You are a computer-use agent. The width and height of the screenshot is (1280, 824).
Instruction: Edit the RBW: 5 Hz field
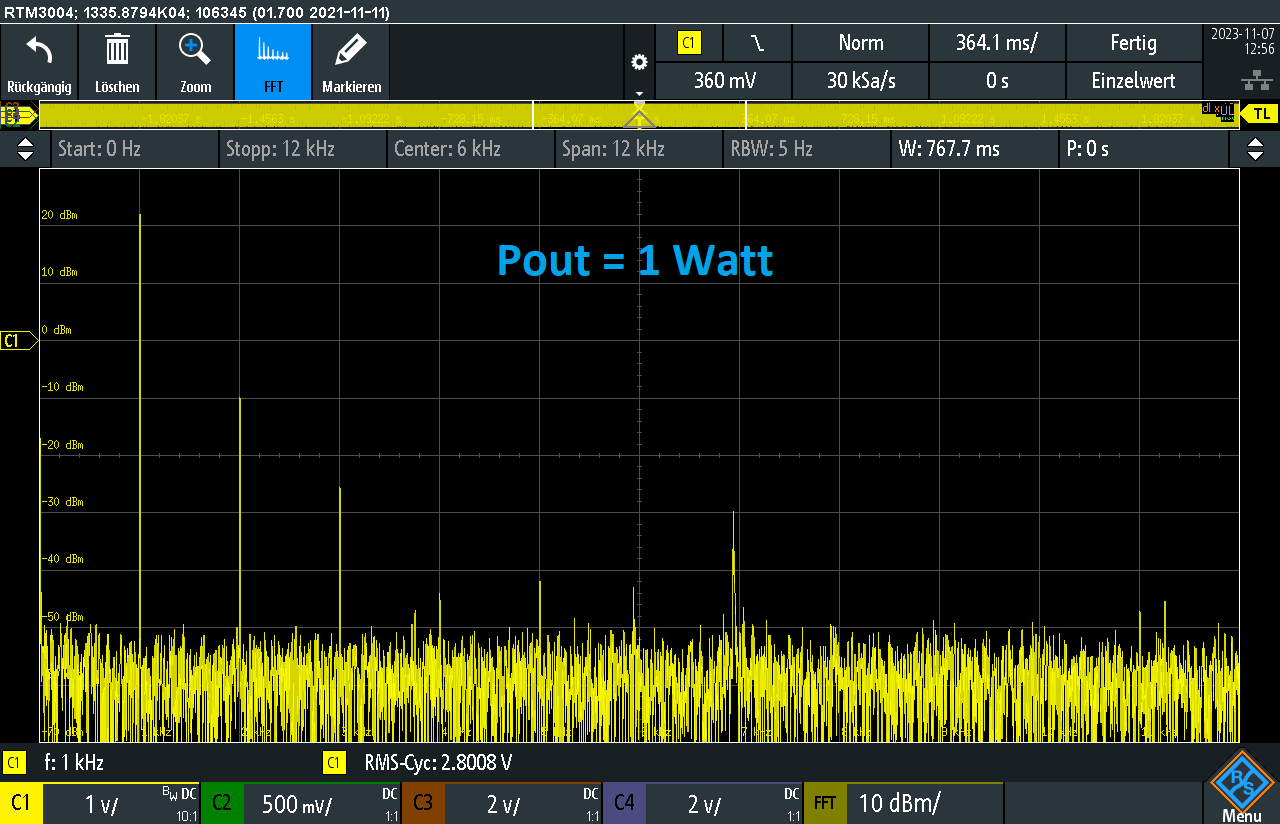pyautogui.click(x=806, y=149)
